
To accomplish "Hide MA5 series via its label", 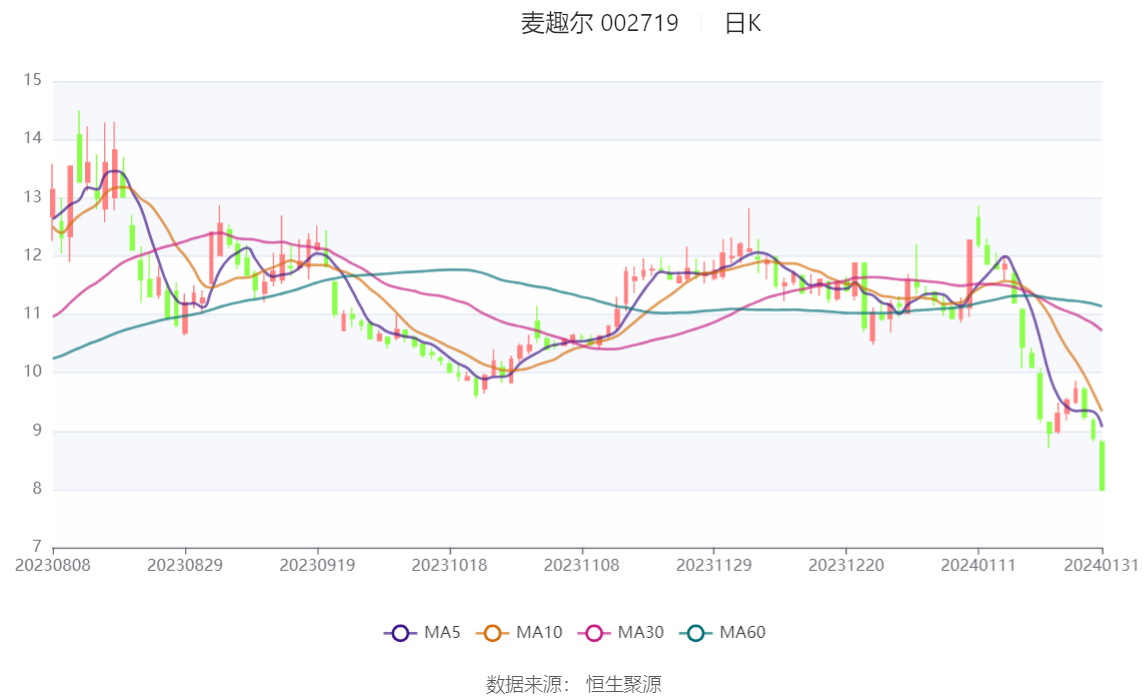I will click(x=442, y=632).
